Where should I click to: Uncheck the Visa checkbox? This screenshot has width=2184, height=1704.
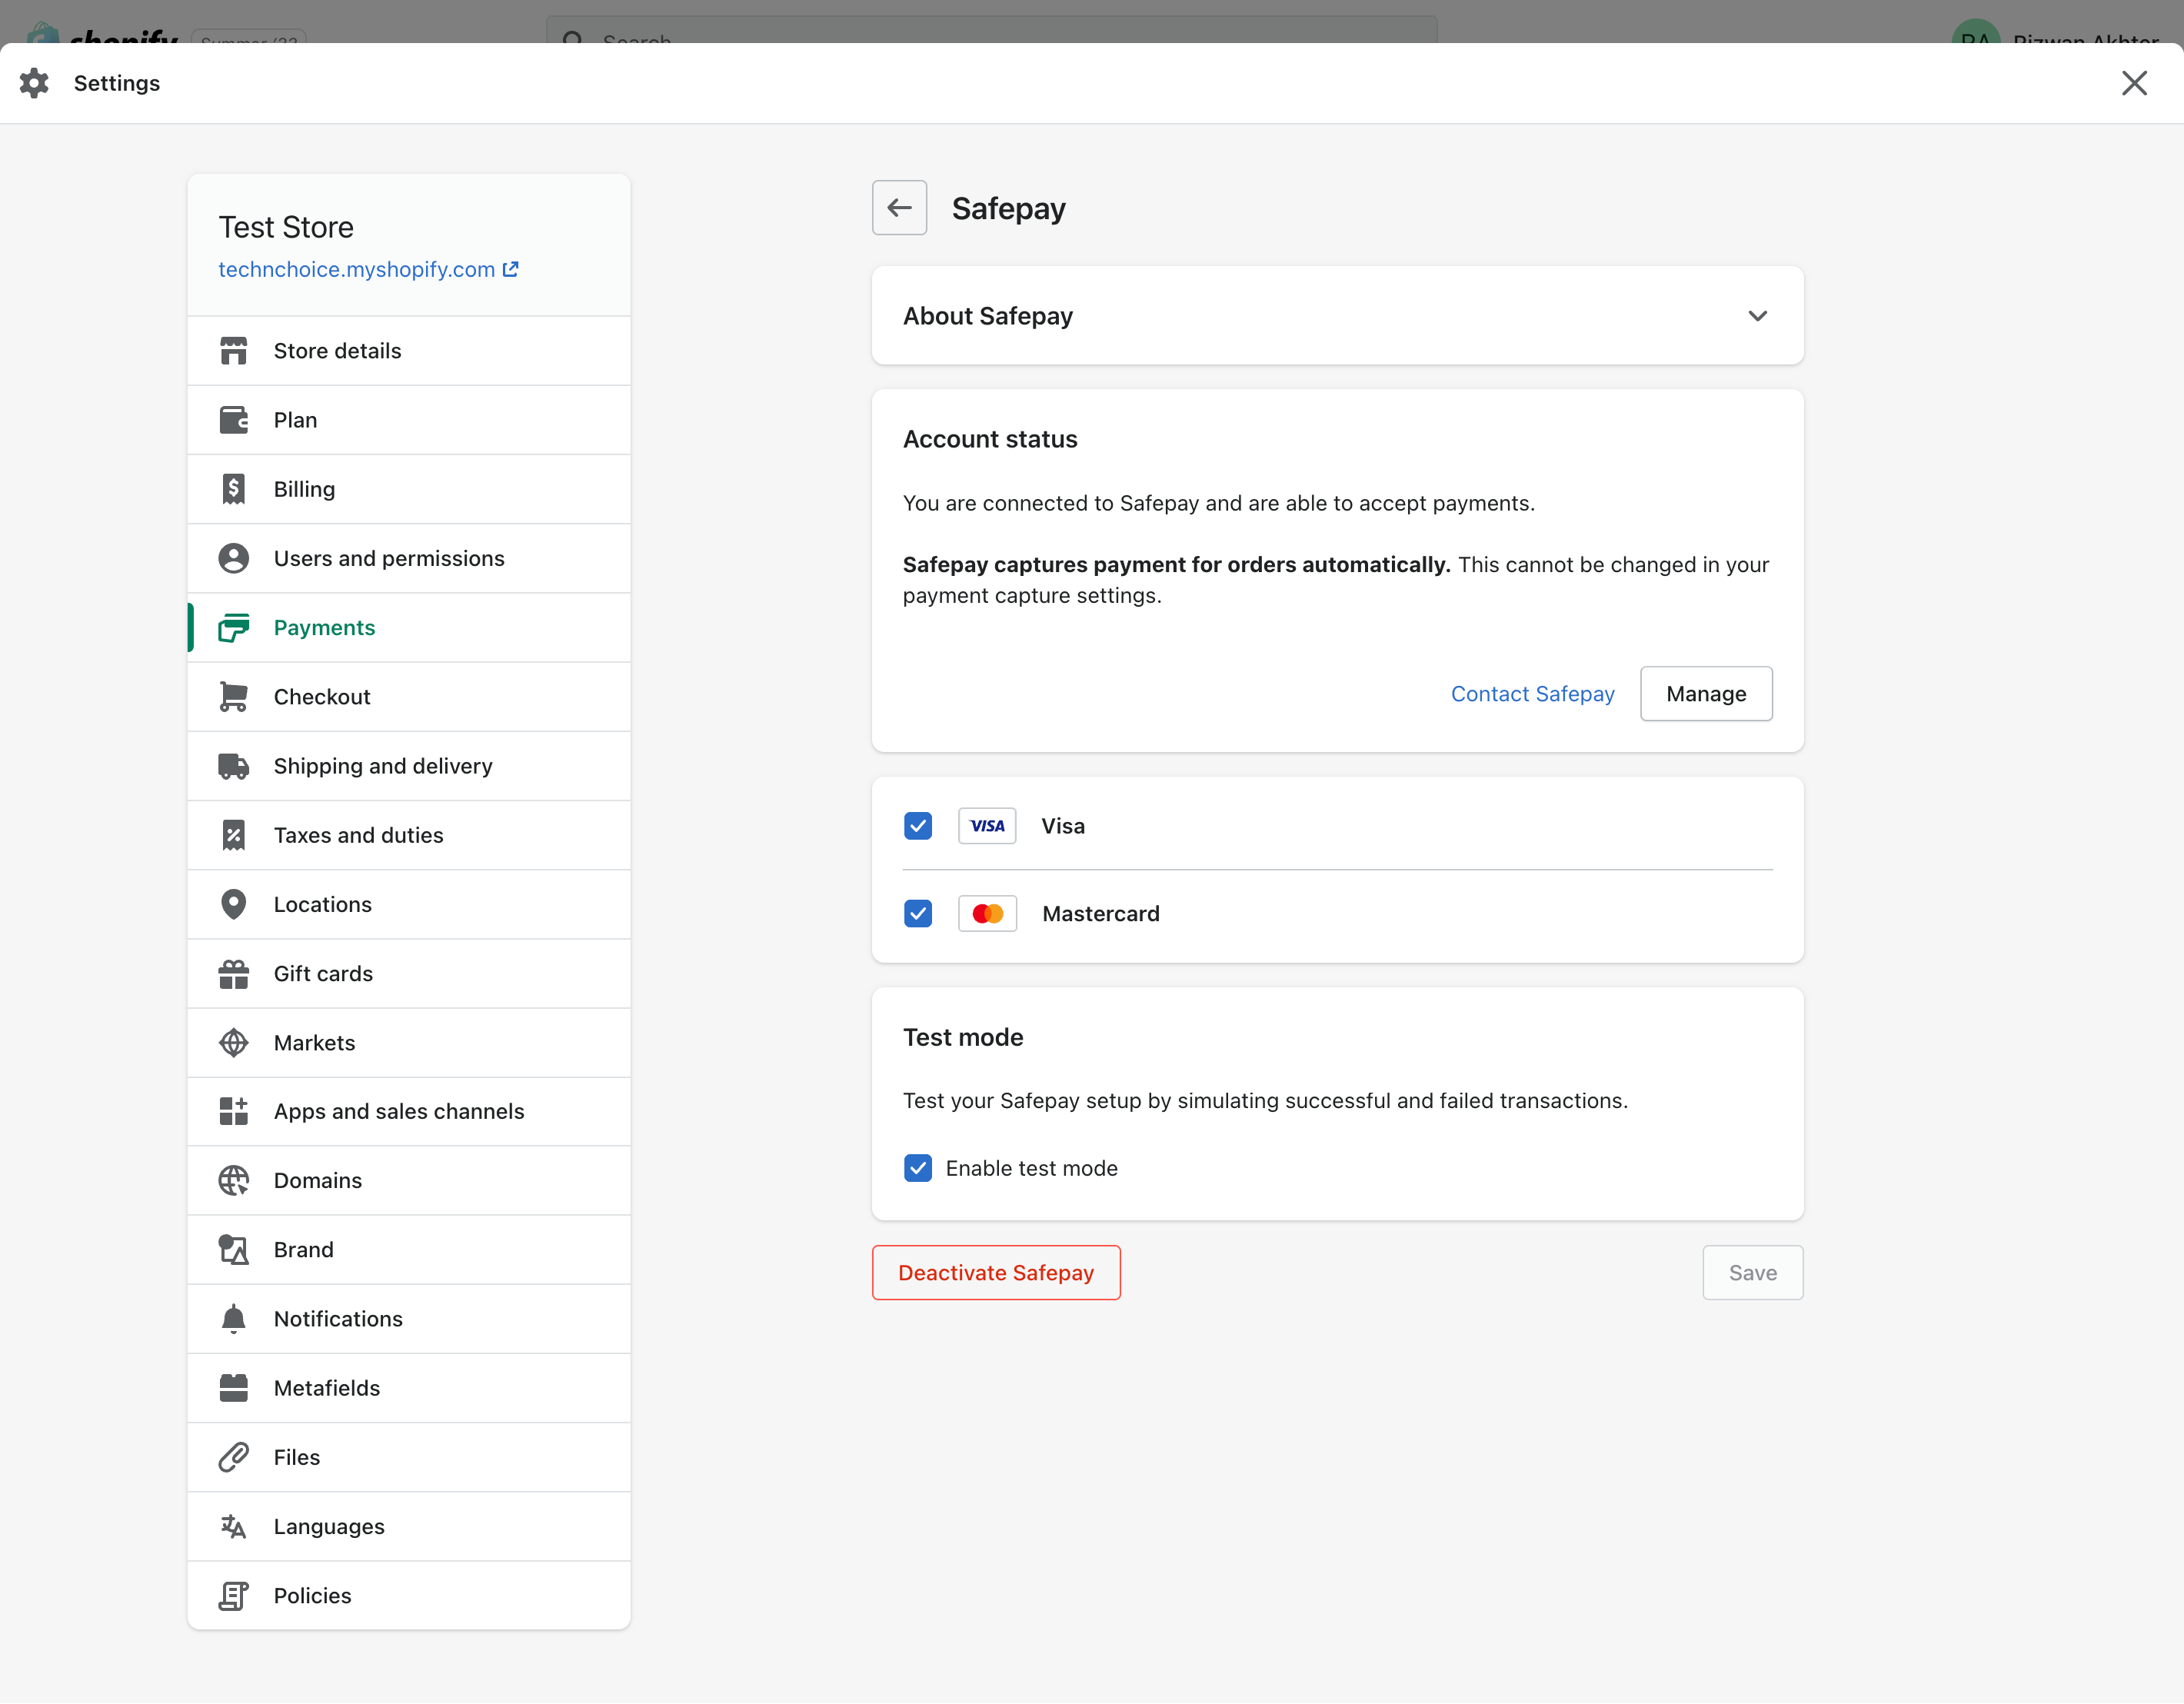coord(918,826)
